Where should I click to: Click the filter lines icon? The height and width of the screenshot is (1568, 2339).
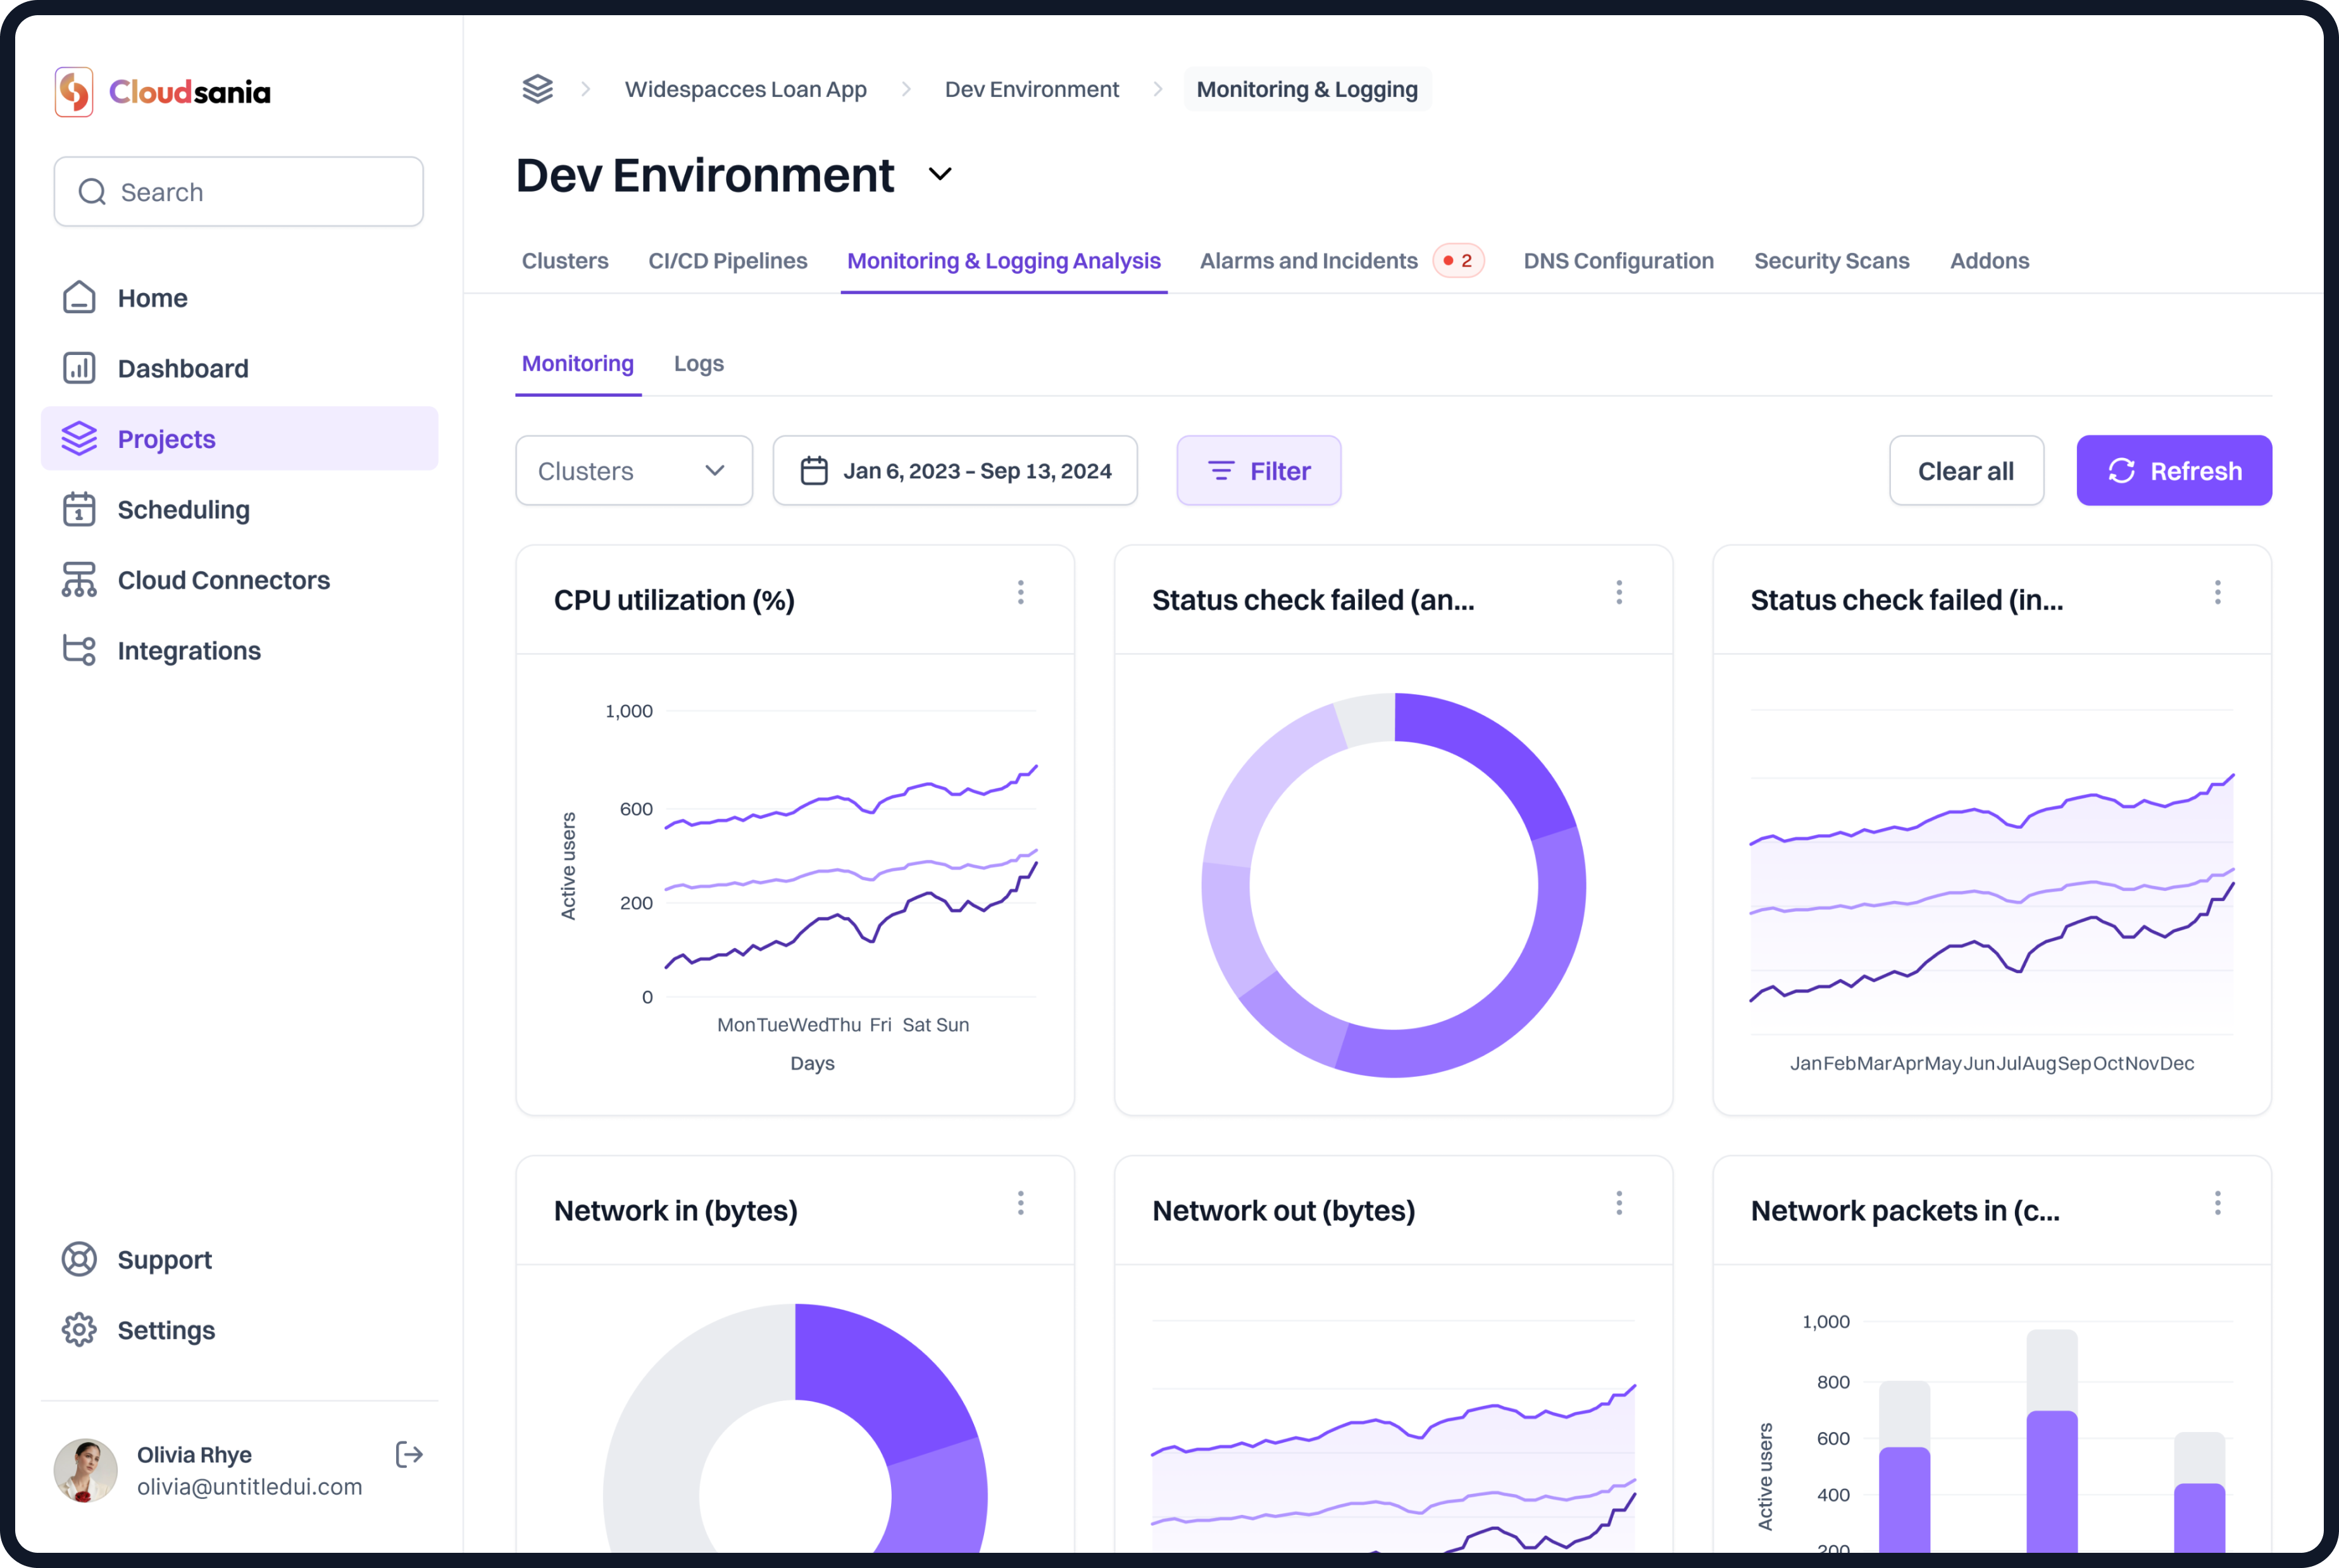(x=1221, y=471)
